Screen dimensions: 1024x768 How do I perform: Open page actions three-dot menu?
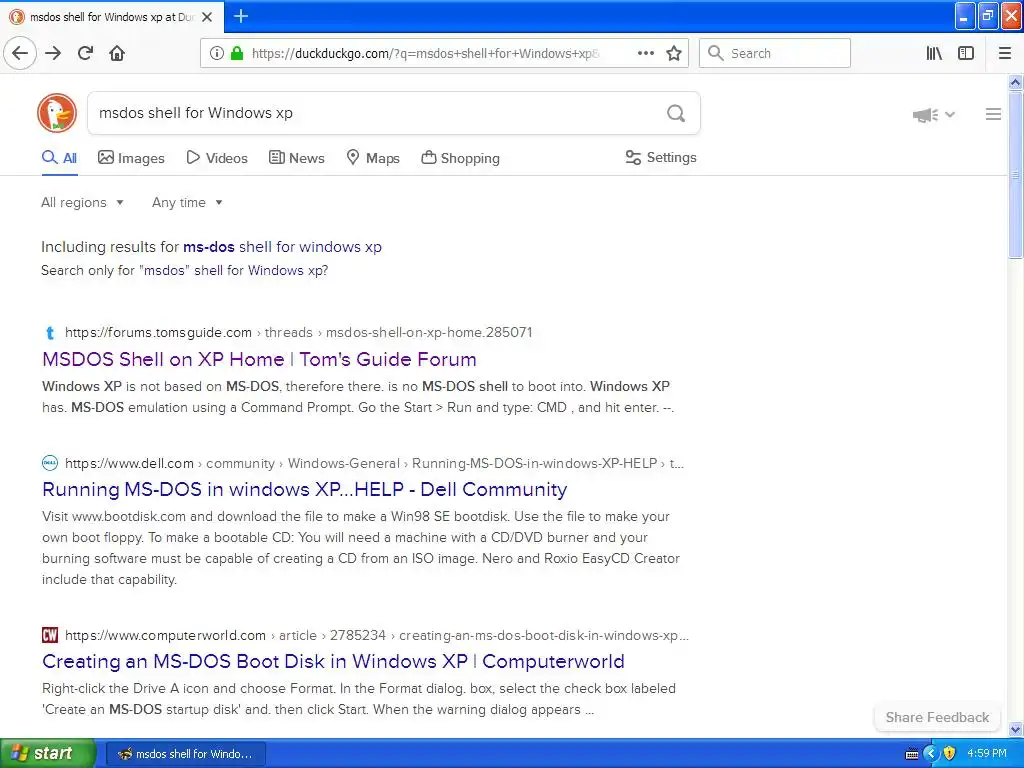tap(646, 53)
